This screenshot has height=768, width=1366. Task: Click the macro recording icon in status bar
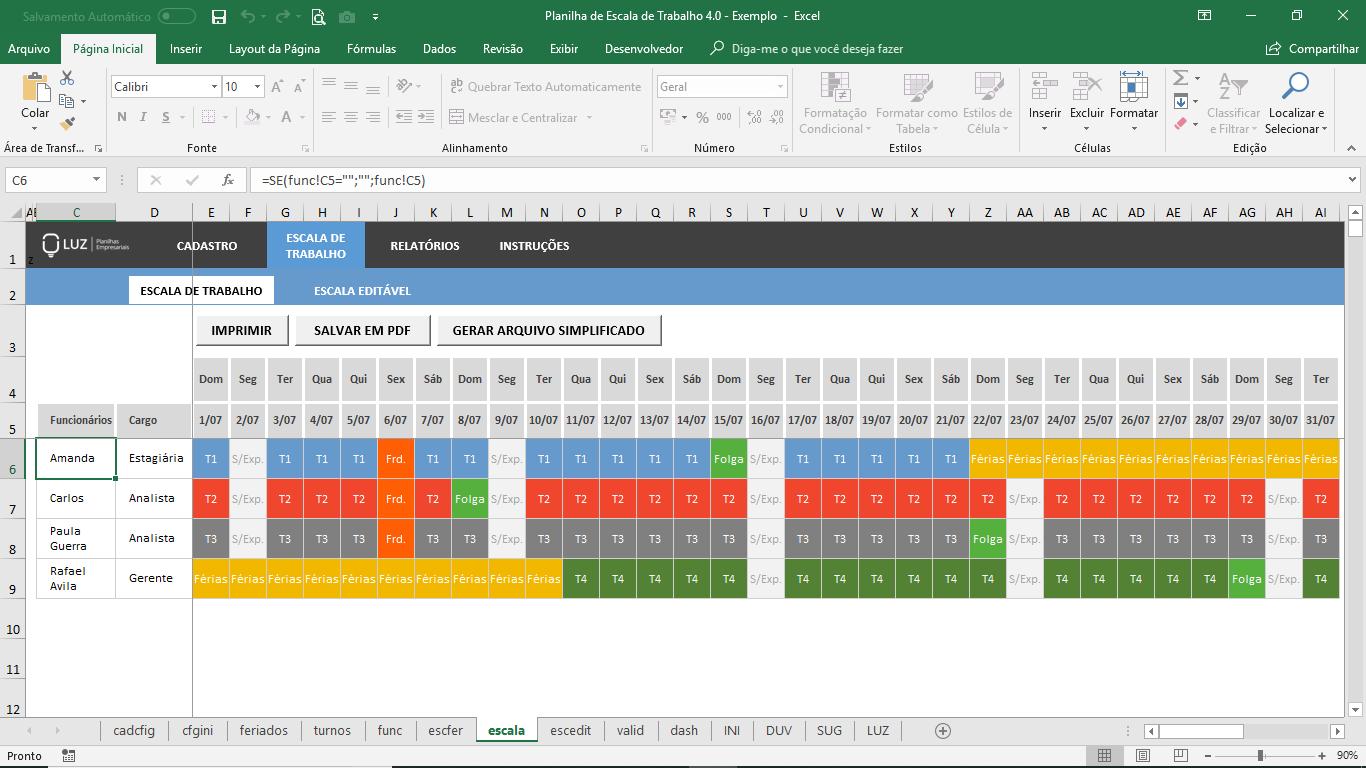68,756
